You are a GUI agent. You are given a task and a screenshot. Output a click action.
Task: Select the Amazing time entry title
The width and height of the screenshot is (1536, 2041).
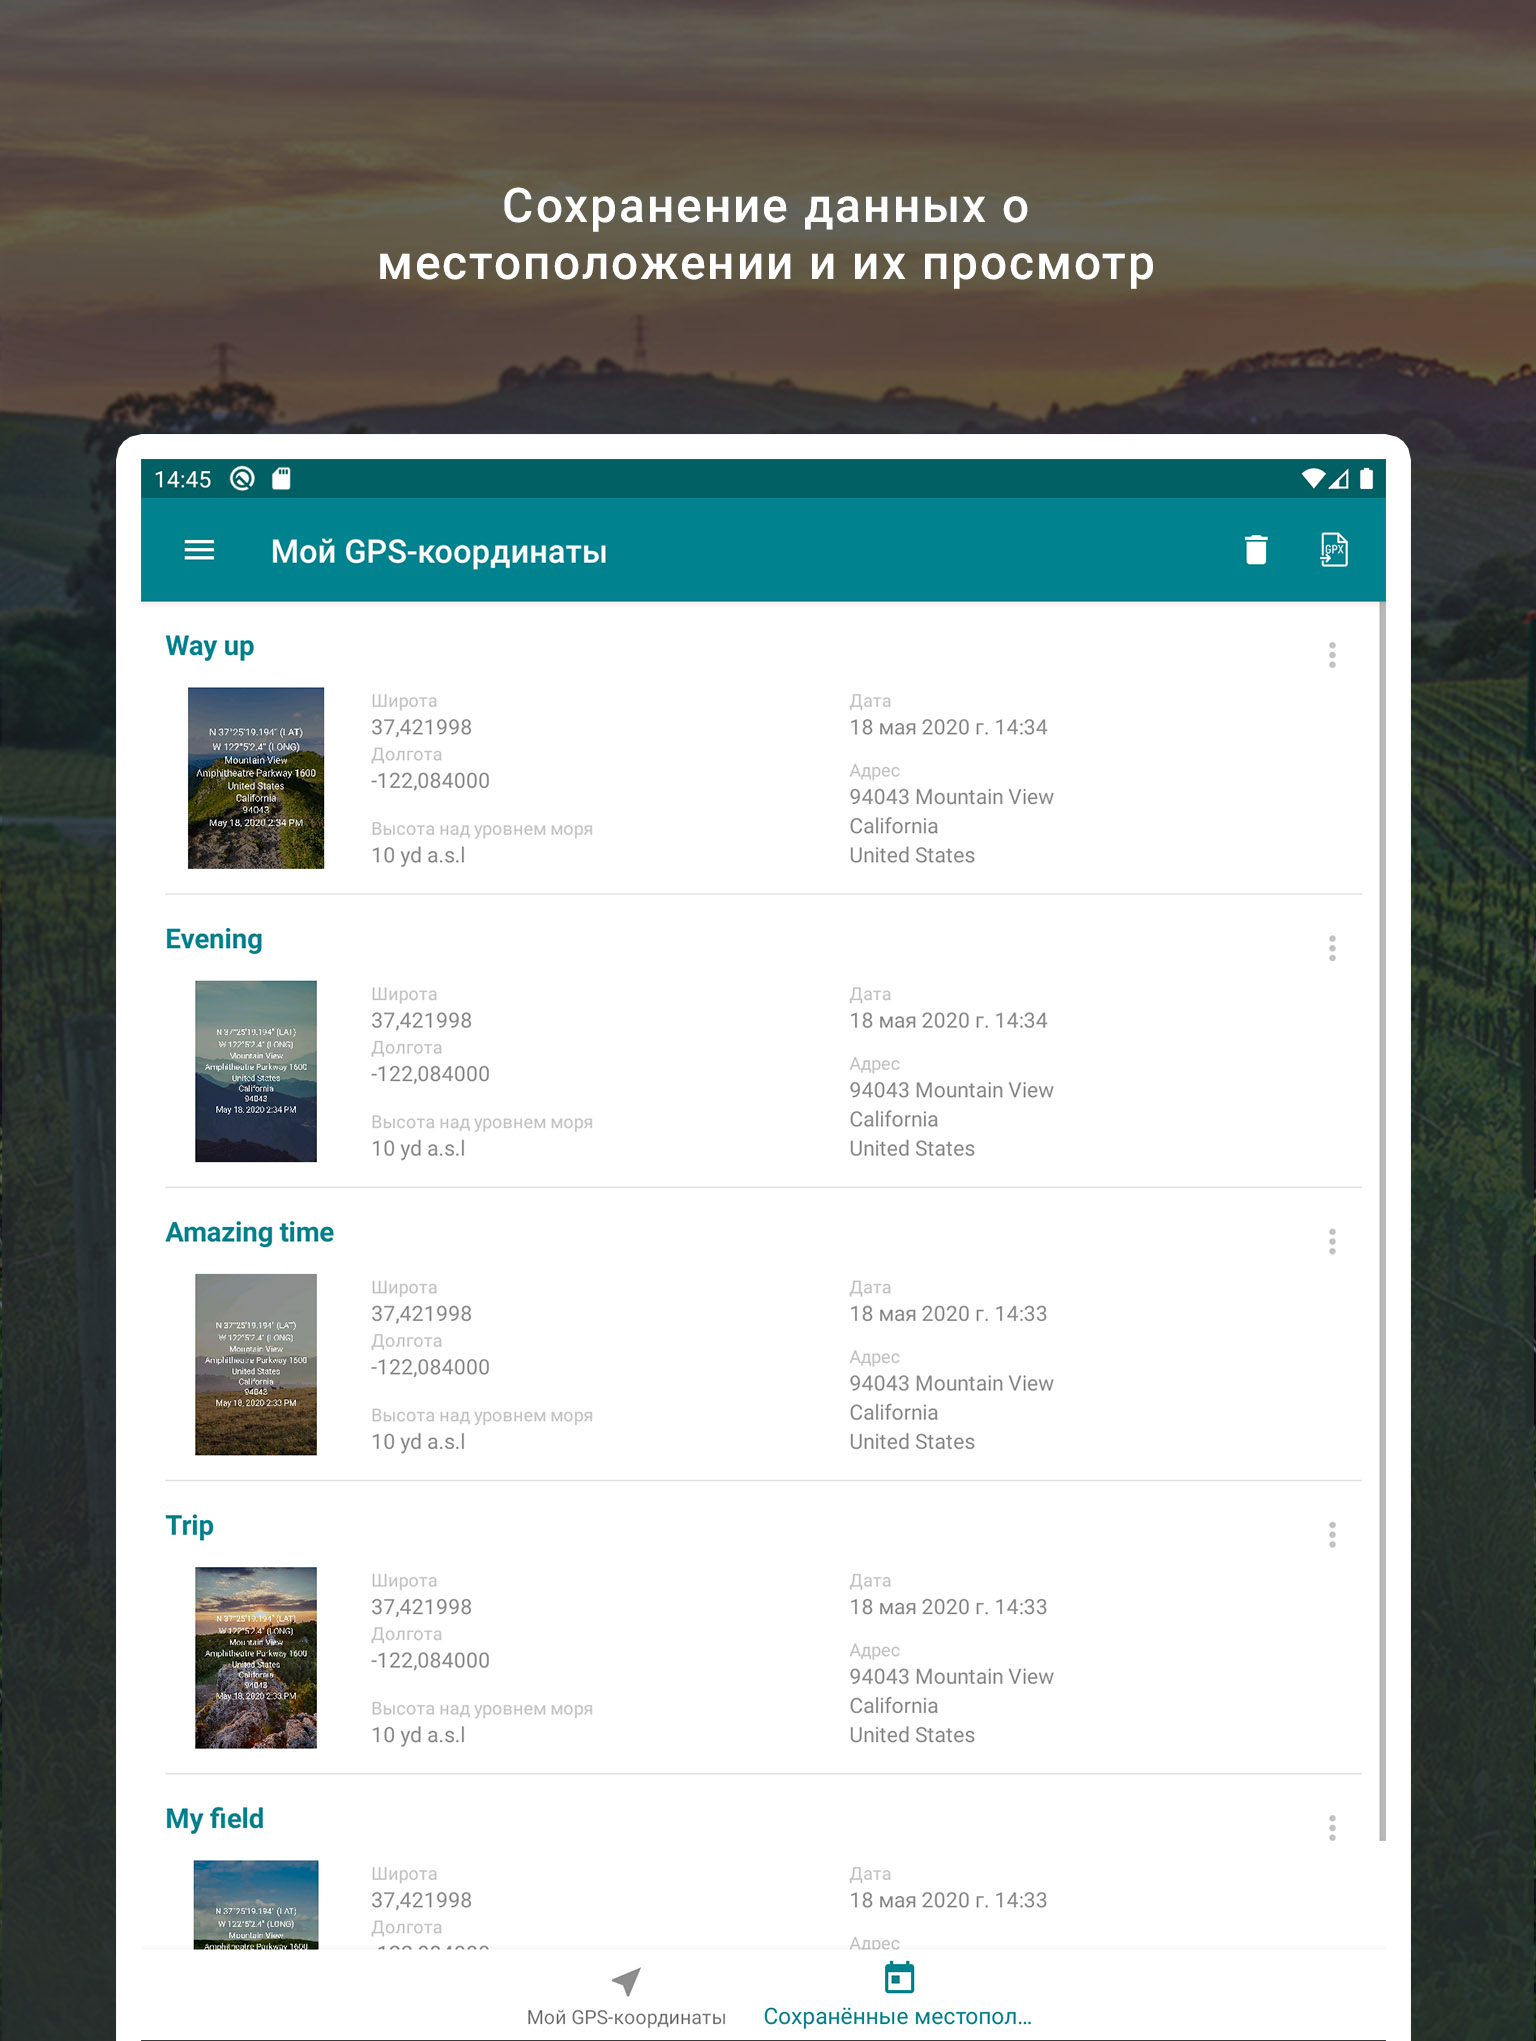[x=250, y=1232]
